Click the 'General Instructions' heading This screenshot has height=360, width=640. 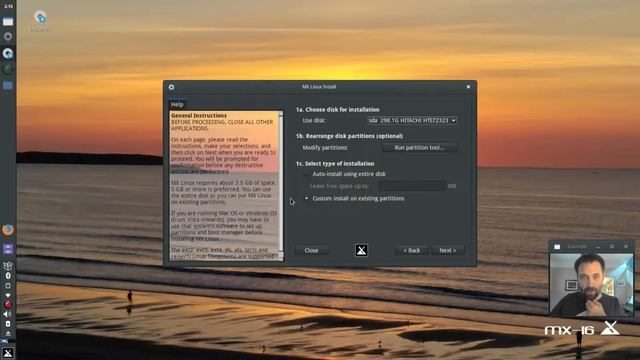tap(199, 116)
